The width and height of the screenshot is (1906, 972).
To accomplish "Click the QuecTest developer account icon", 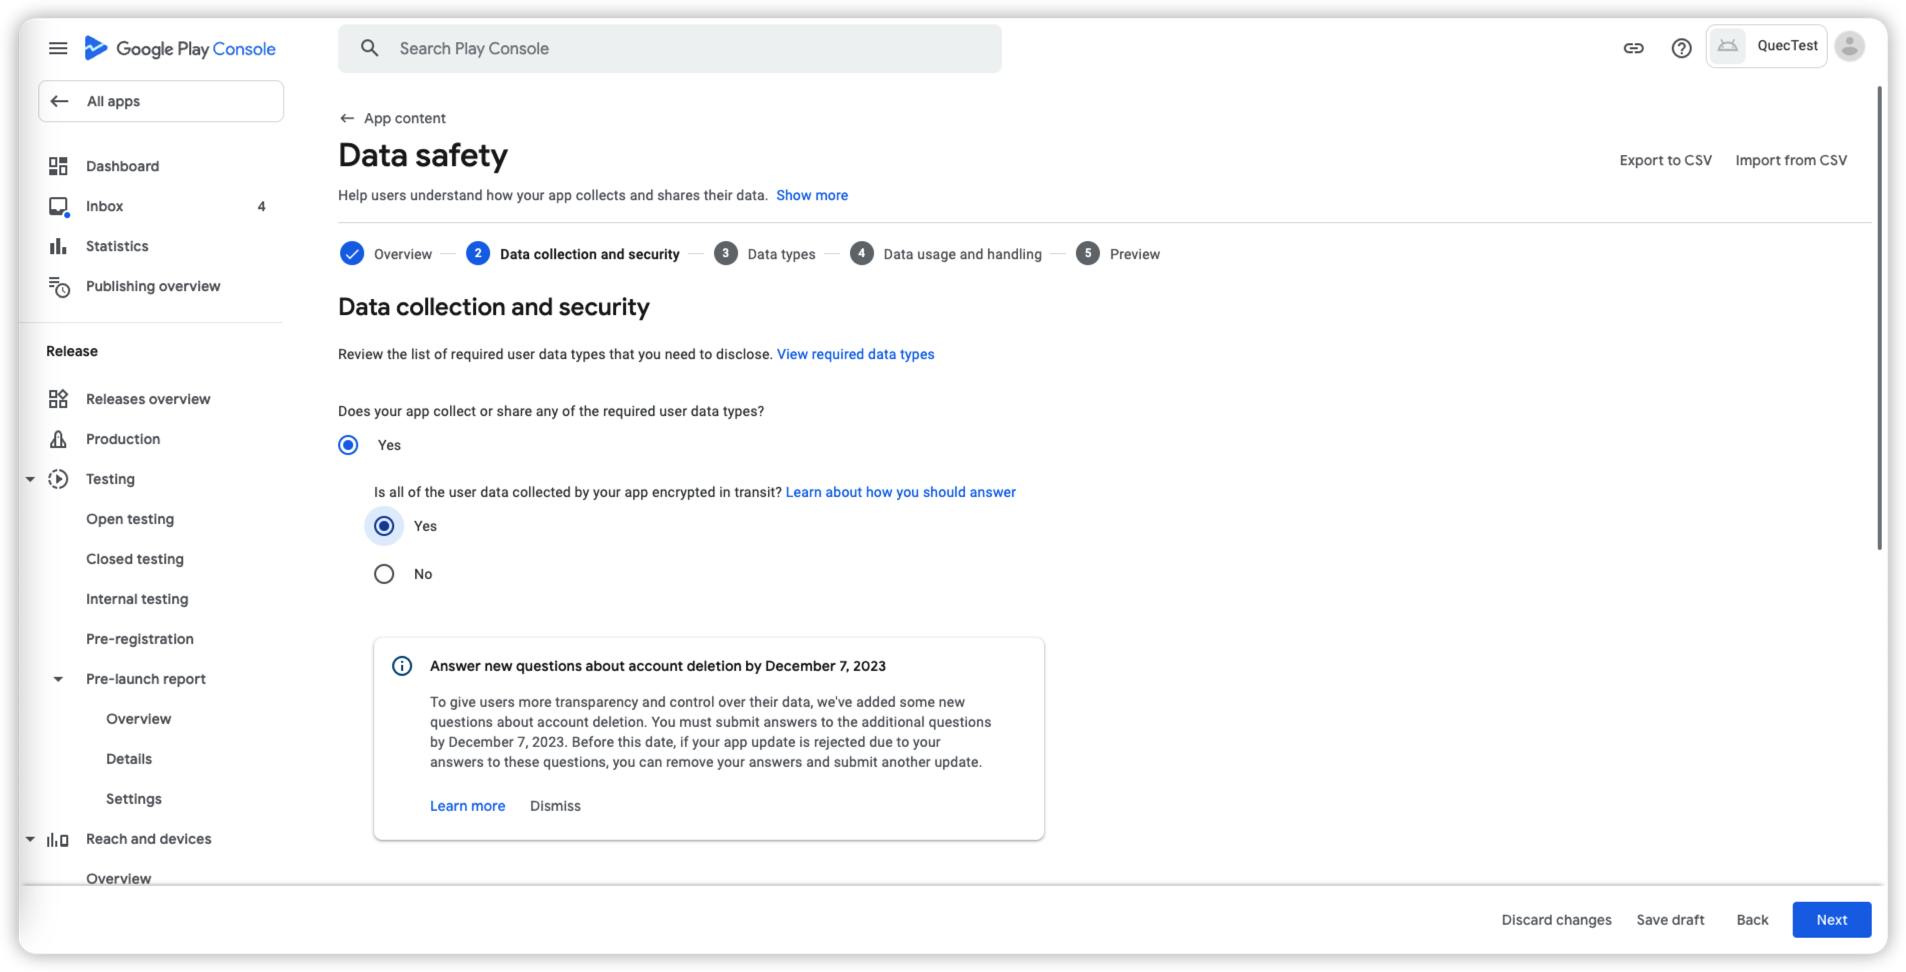I will (x=1727, y=46).
